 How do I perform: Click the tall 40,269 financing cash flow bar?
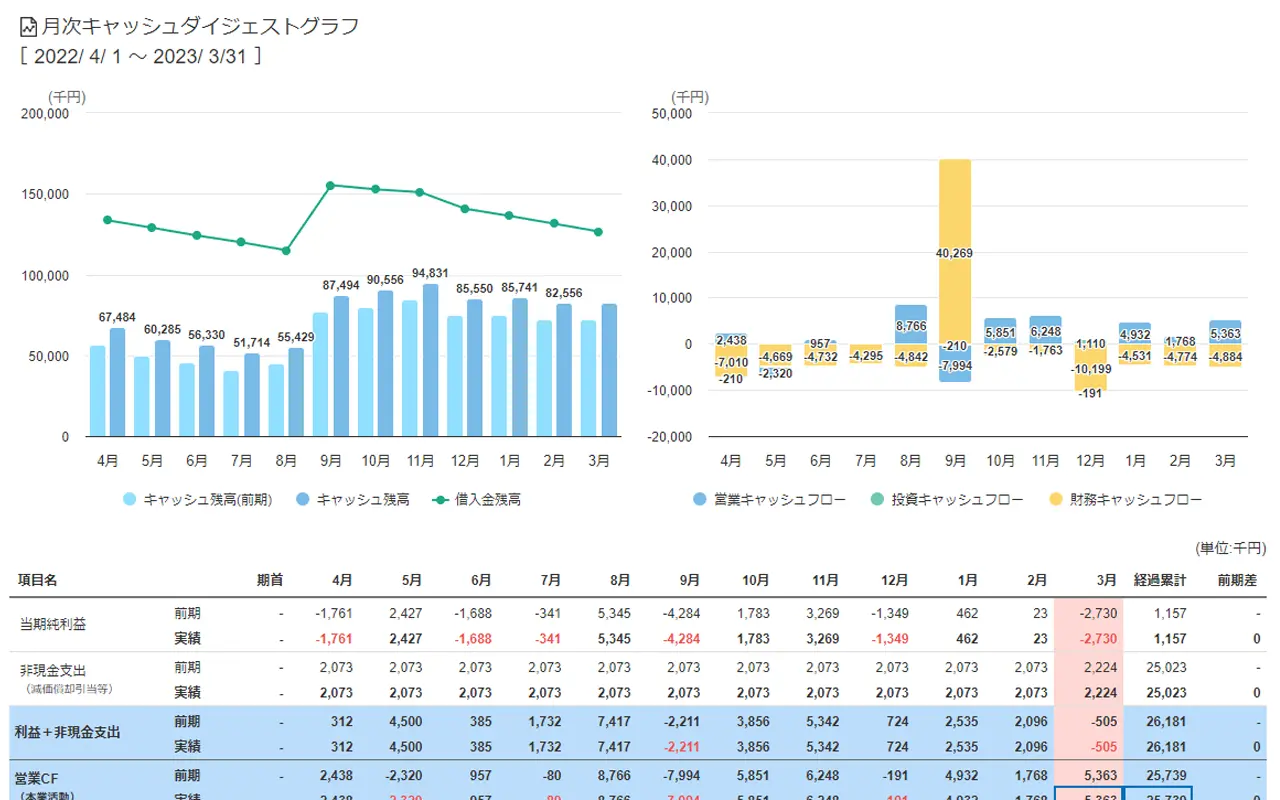tap(955, 250)
